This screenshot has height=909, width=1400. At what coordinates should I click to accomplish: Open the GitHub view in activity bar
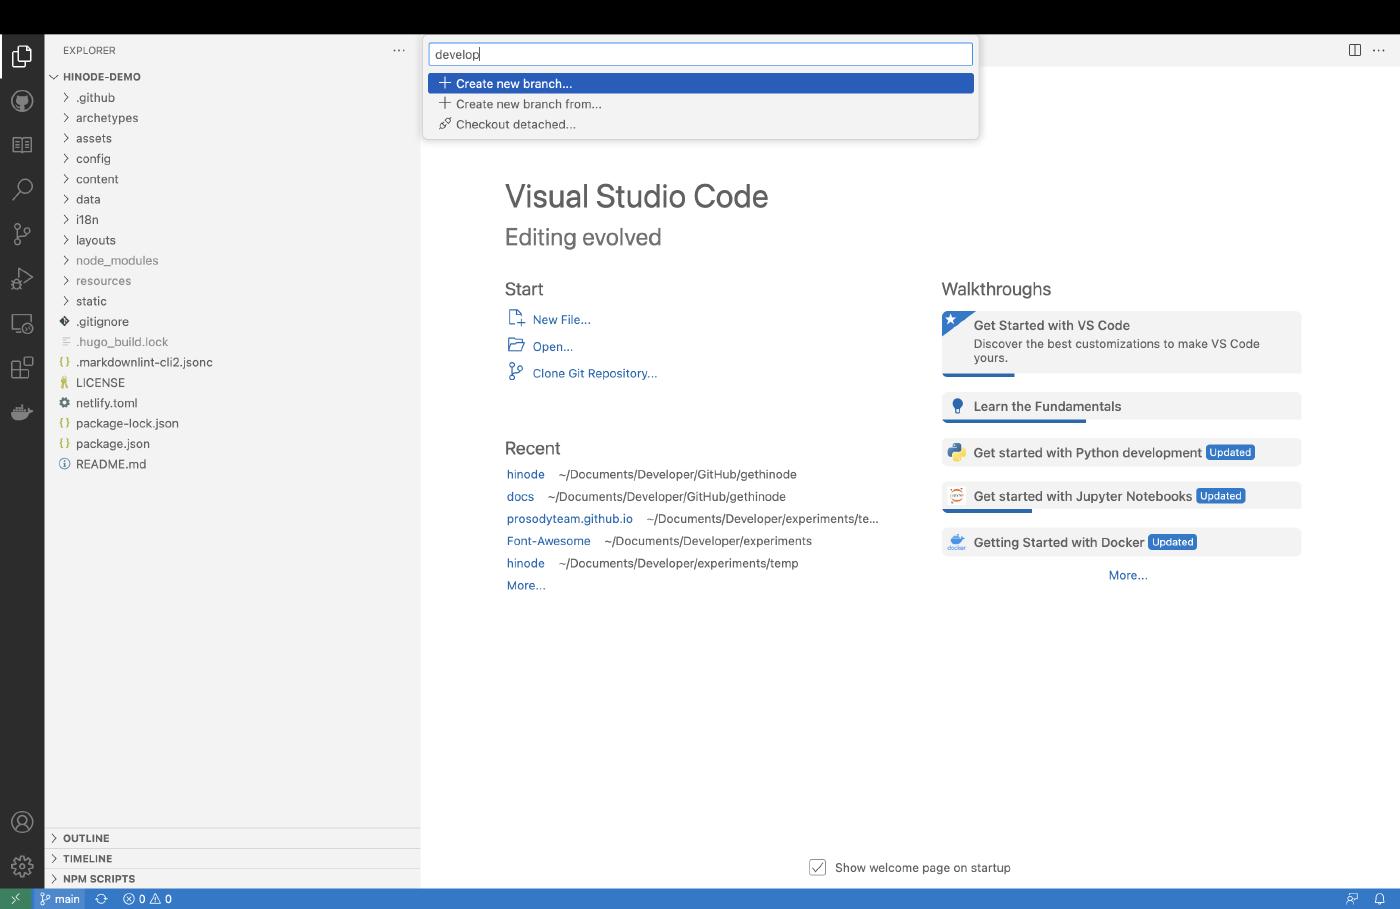(22, 101)
